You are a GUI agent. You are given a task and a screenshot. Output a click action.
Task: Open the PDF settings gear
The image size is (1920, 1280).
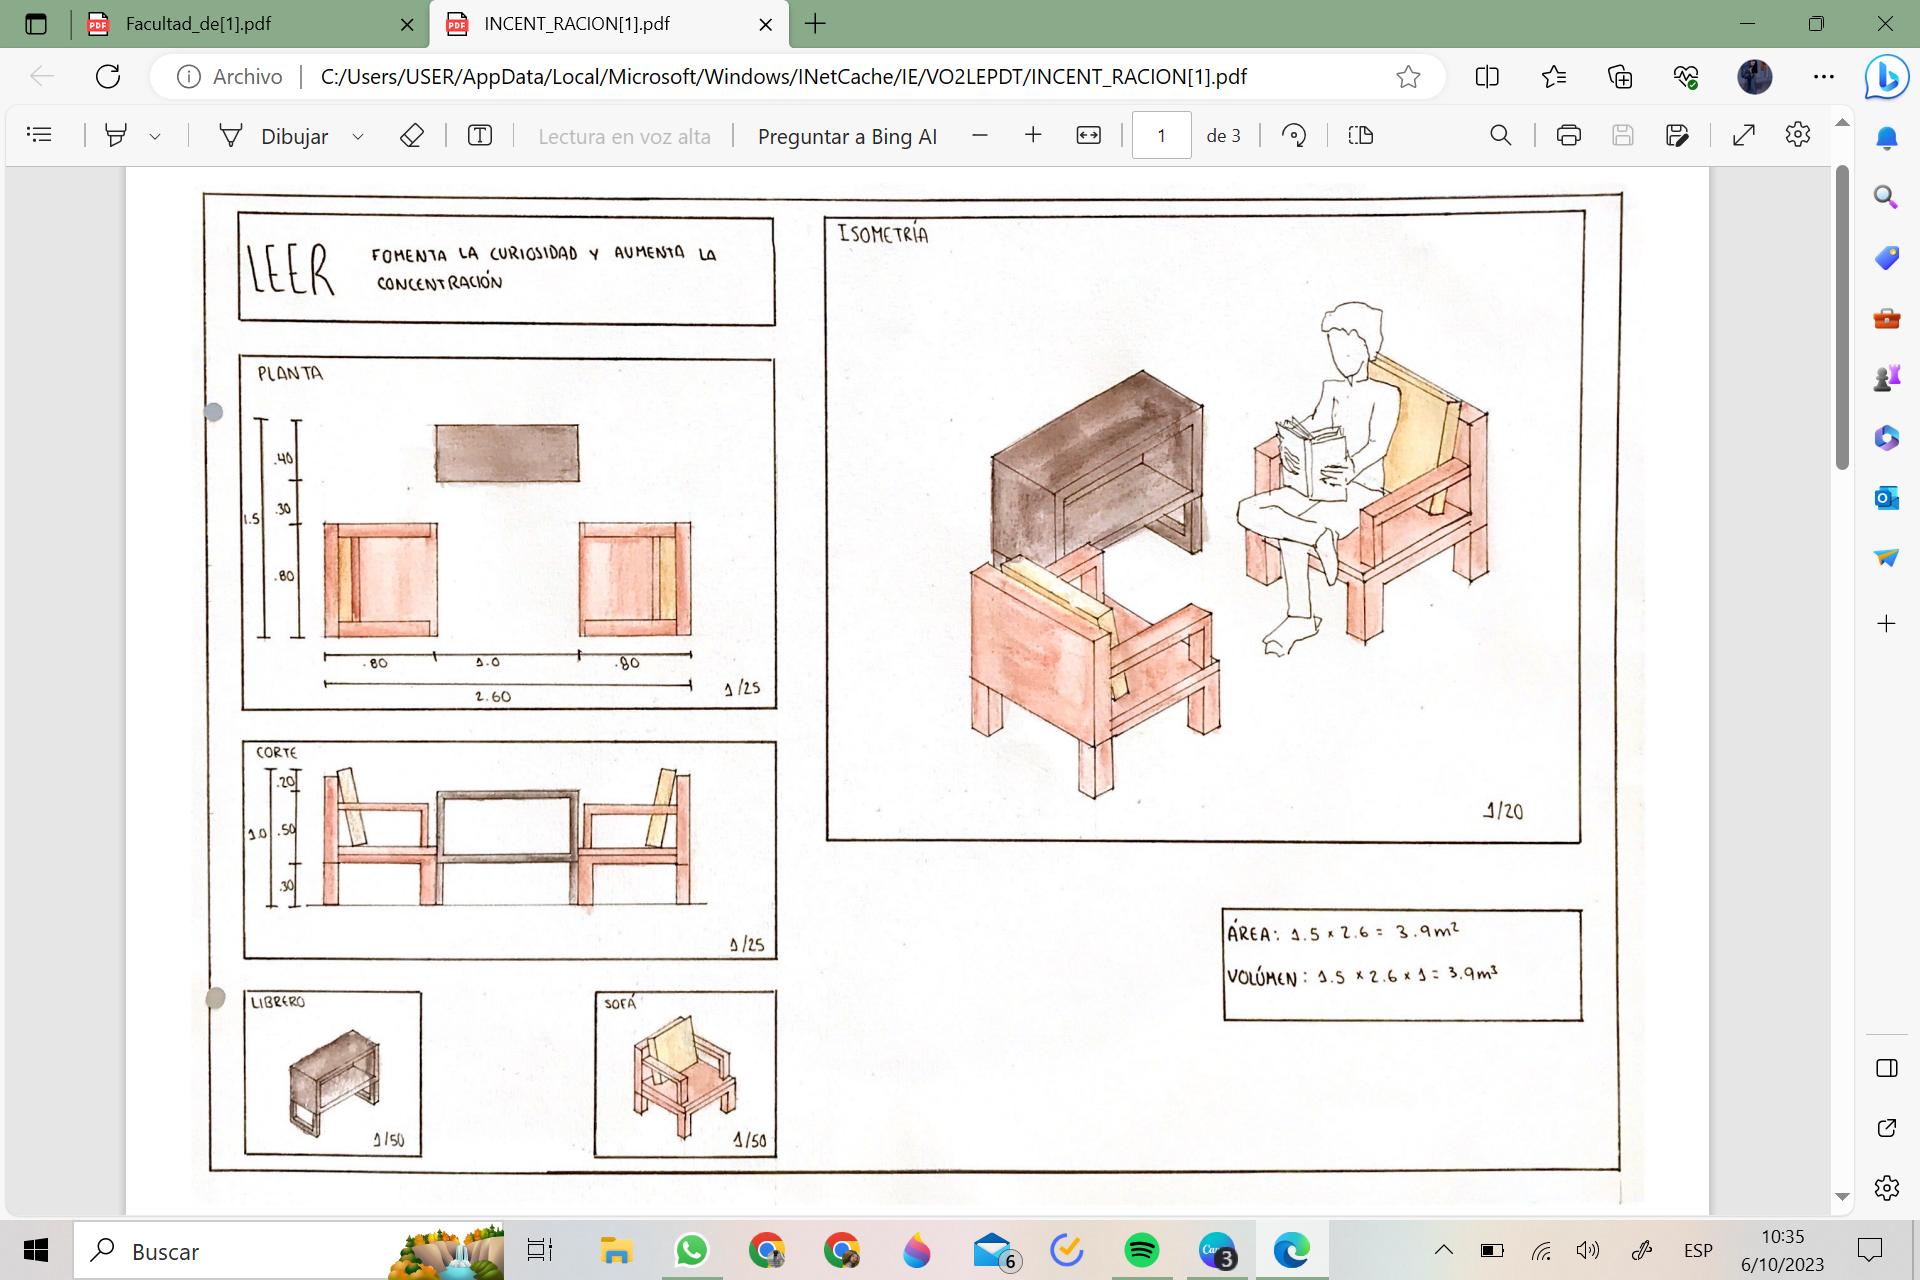pos(1797,135)
